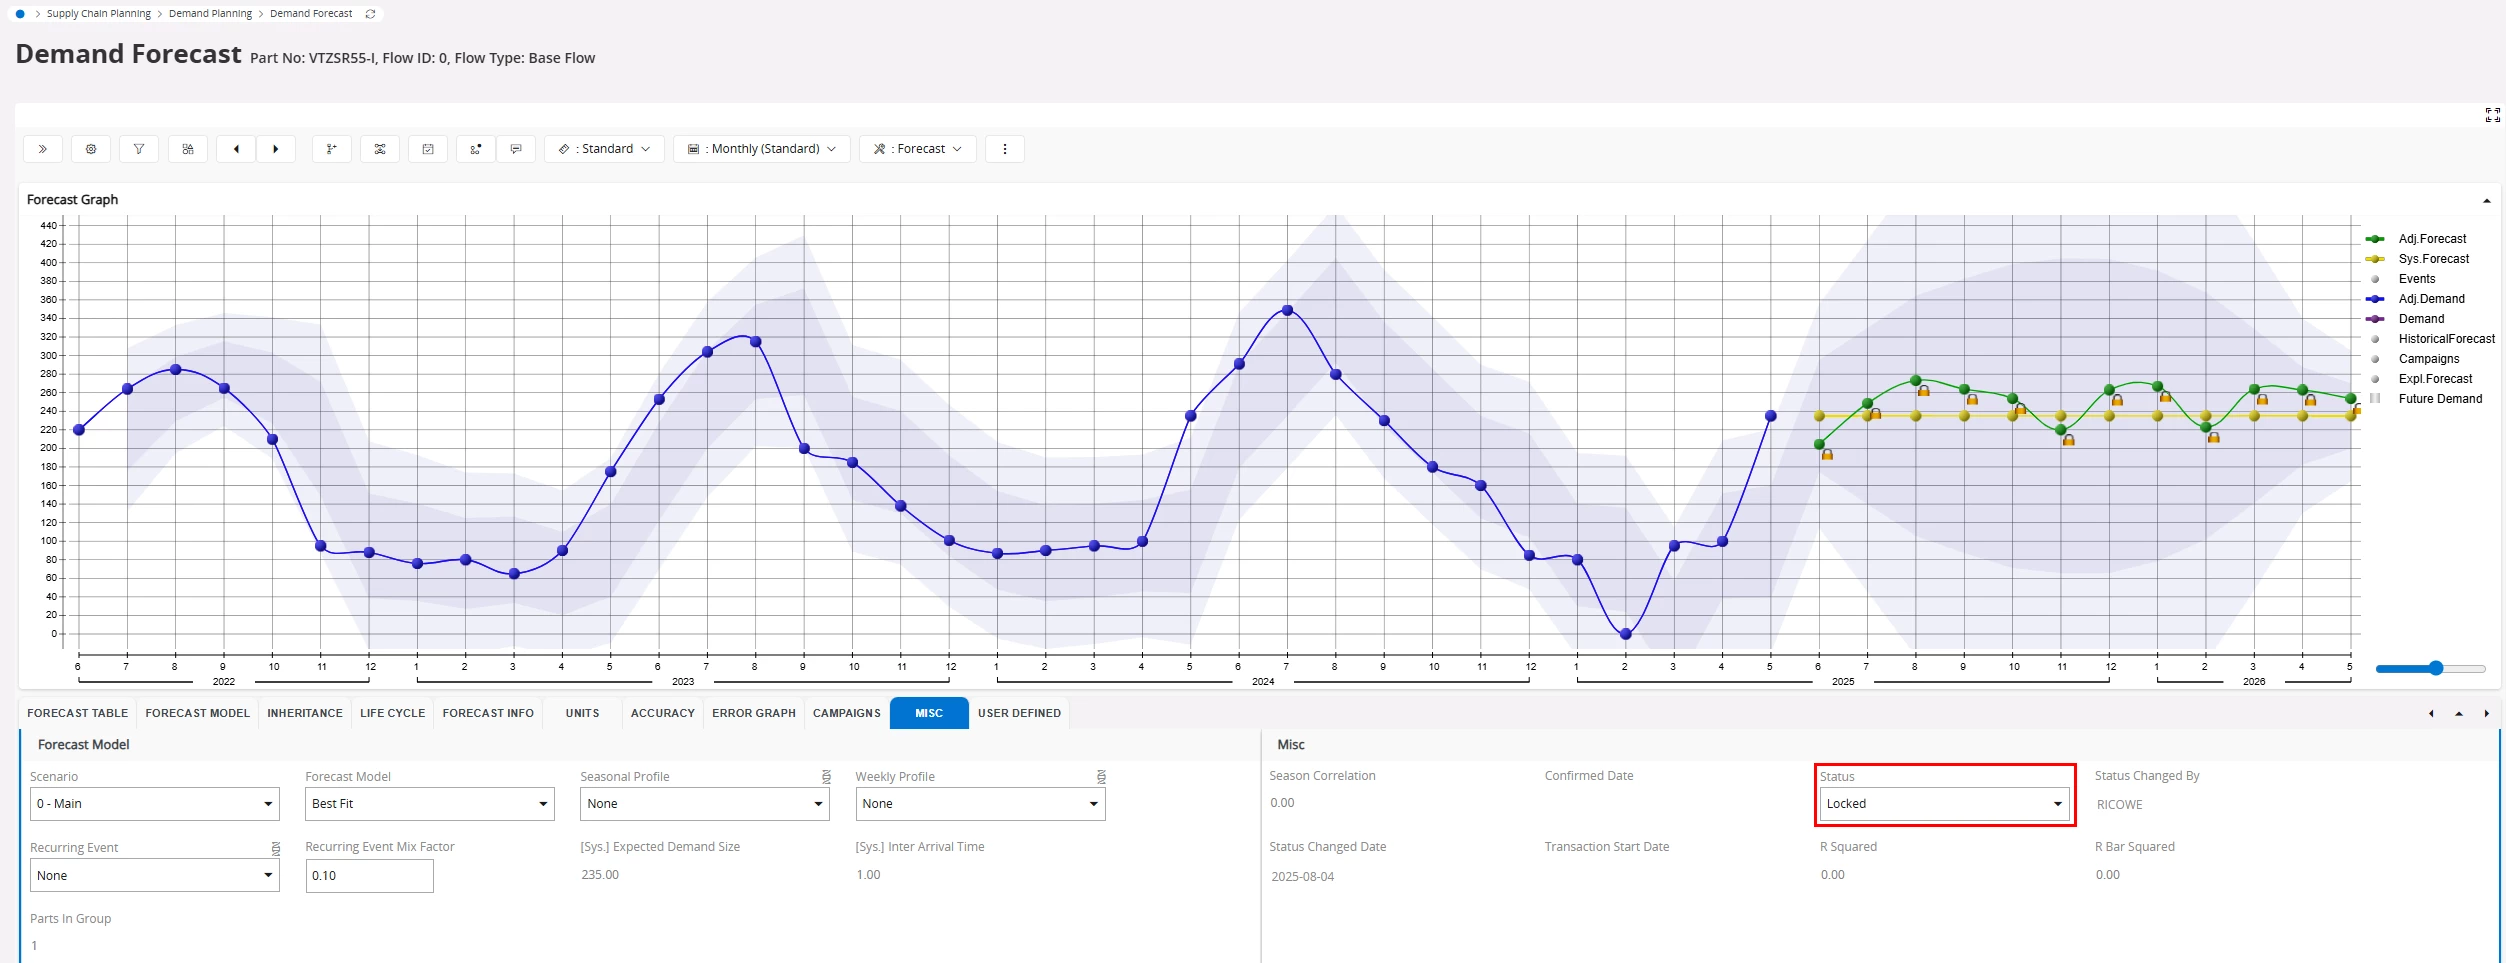Go to the next part with right arrow

[x=276, y=149]
